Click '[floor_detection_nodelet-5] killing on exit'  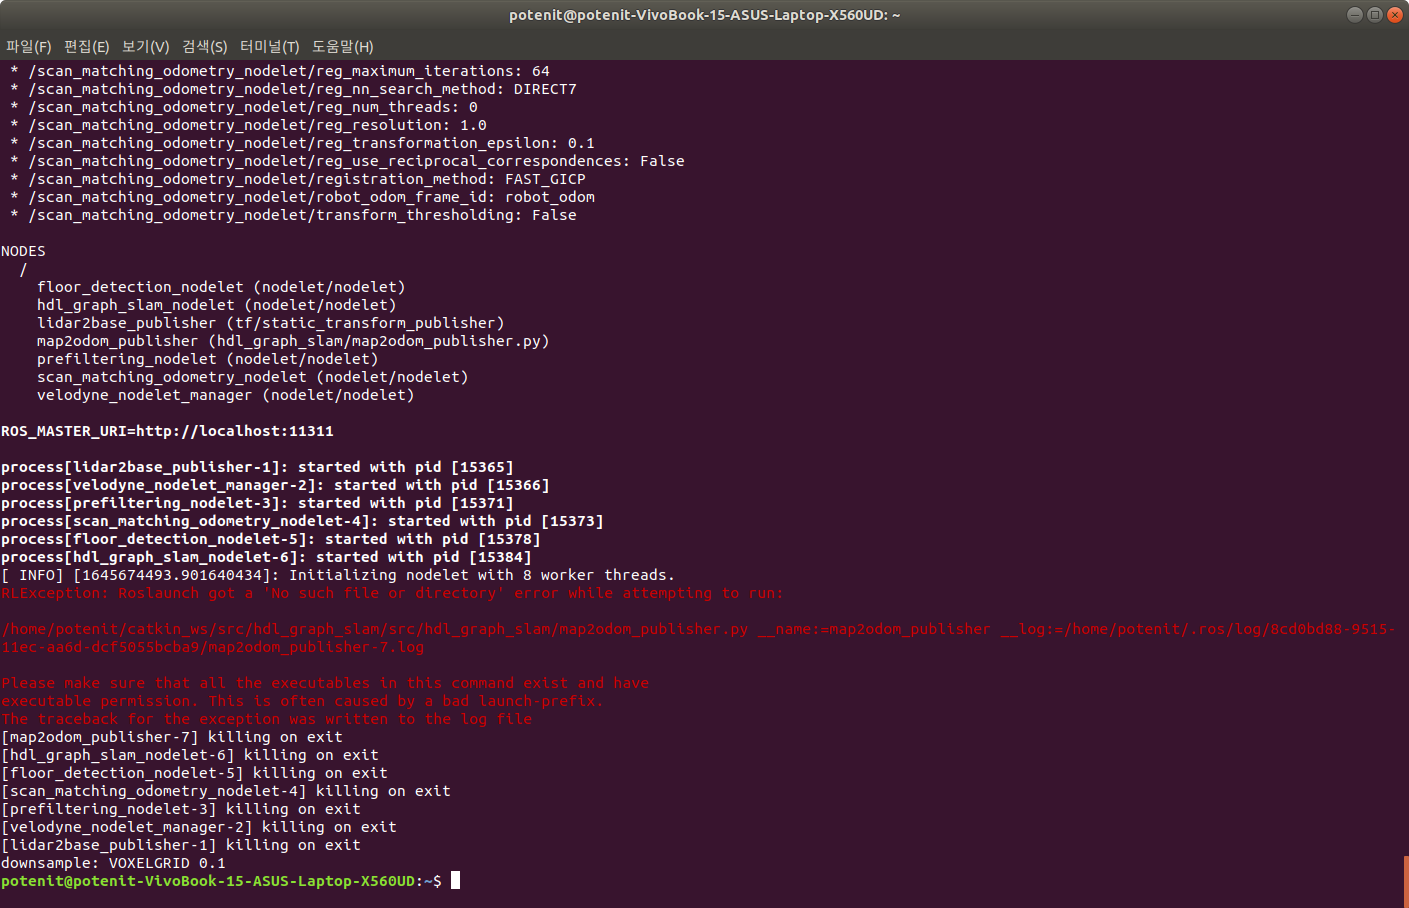tap(194, 773)
